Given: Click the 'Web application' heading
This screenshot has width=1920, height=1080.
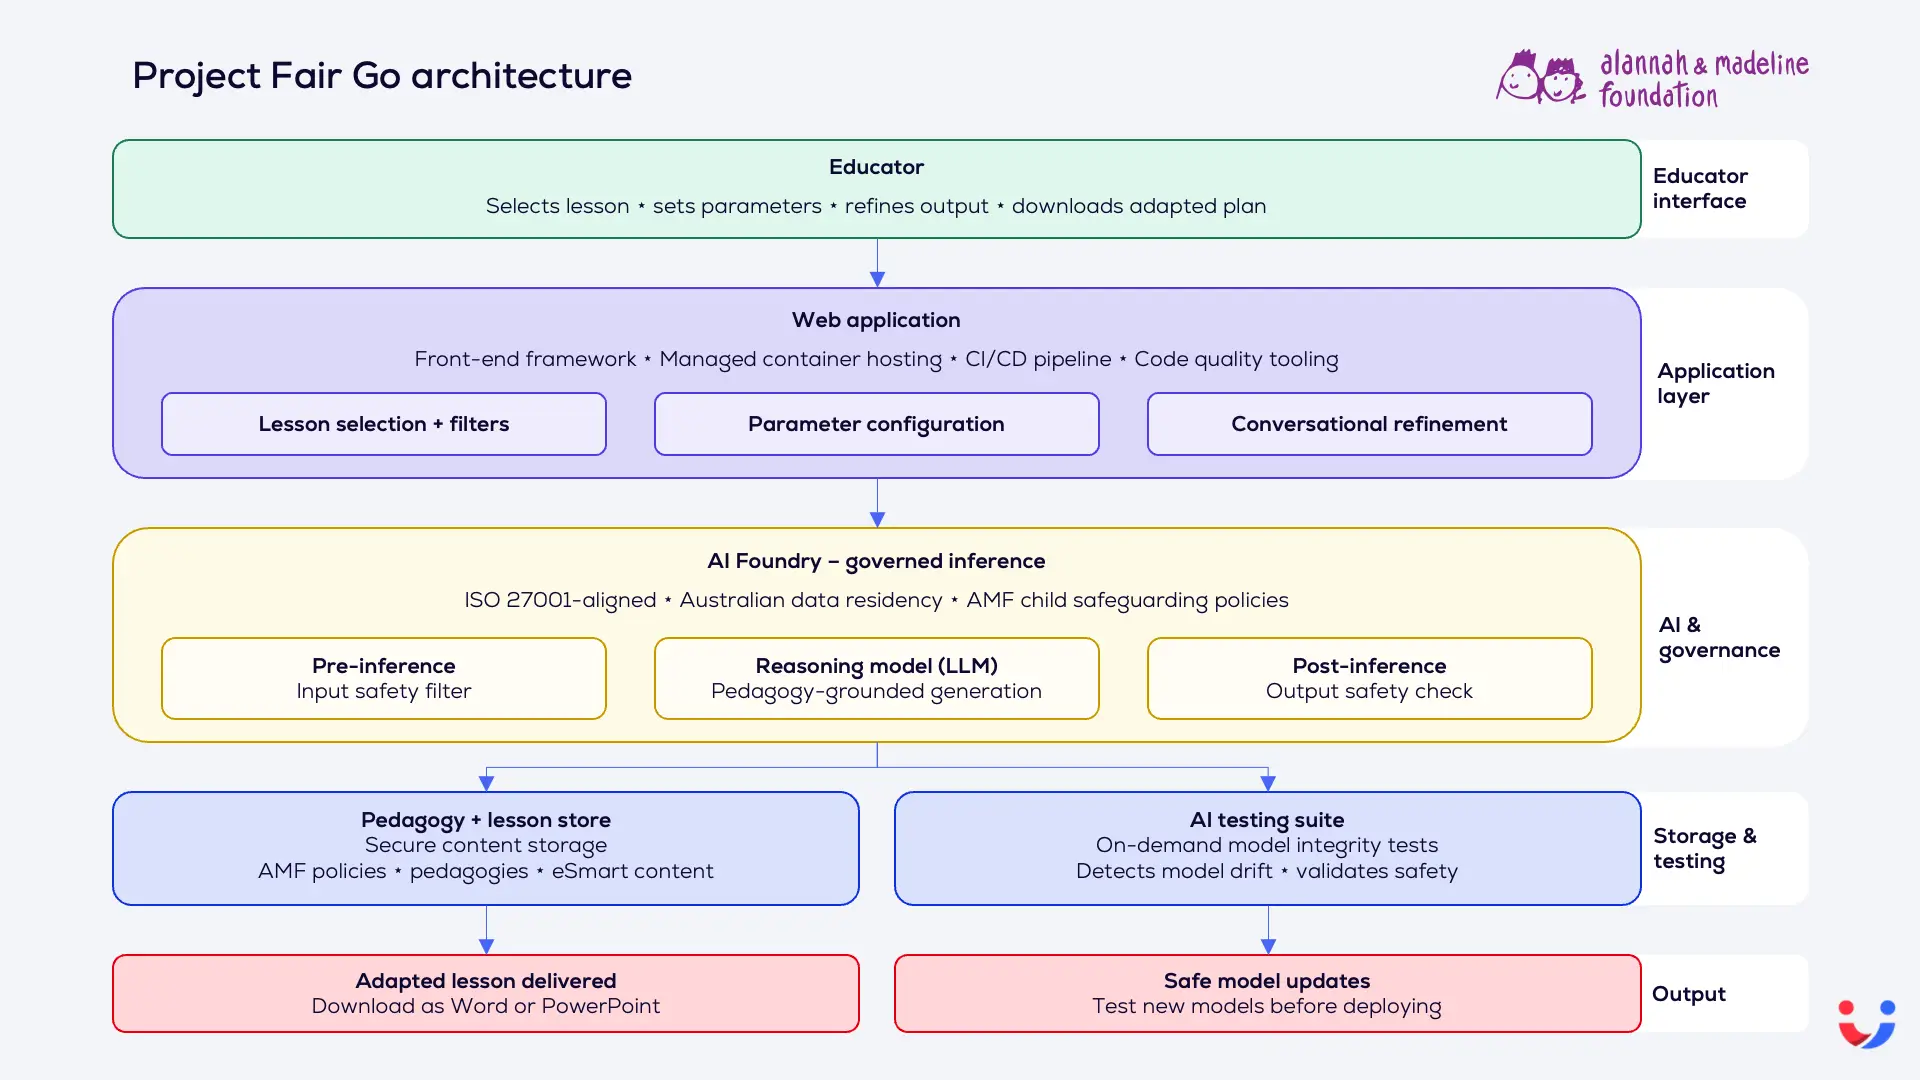Looking at the screenshot, I should tap(876, 320).
